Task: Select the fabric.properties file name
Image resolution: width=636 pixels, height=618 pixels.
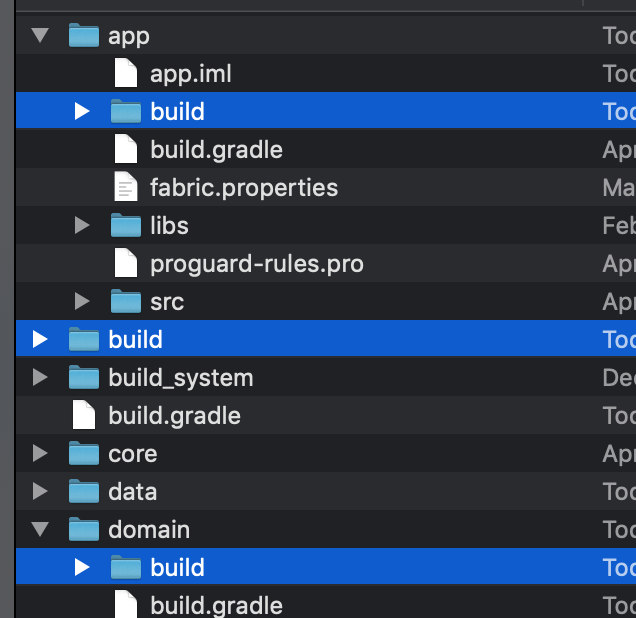Action: pos(244,187)
